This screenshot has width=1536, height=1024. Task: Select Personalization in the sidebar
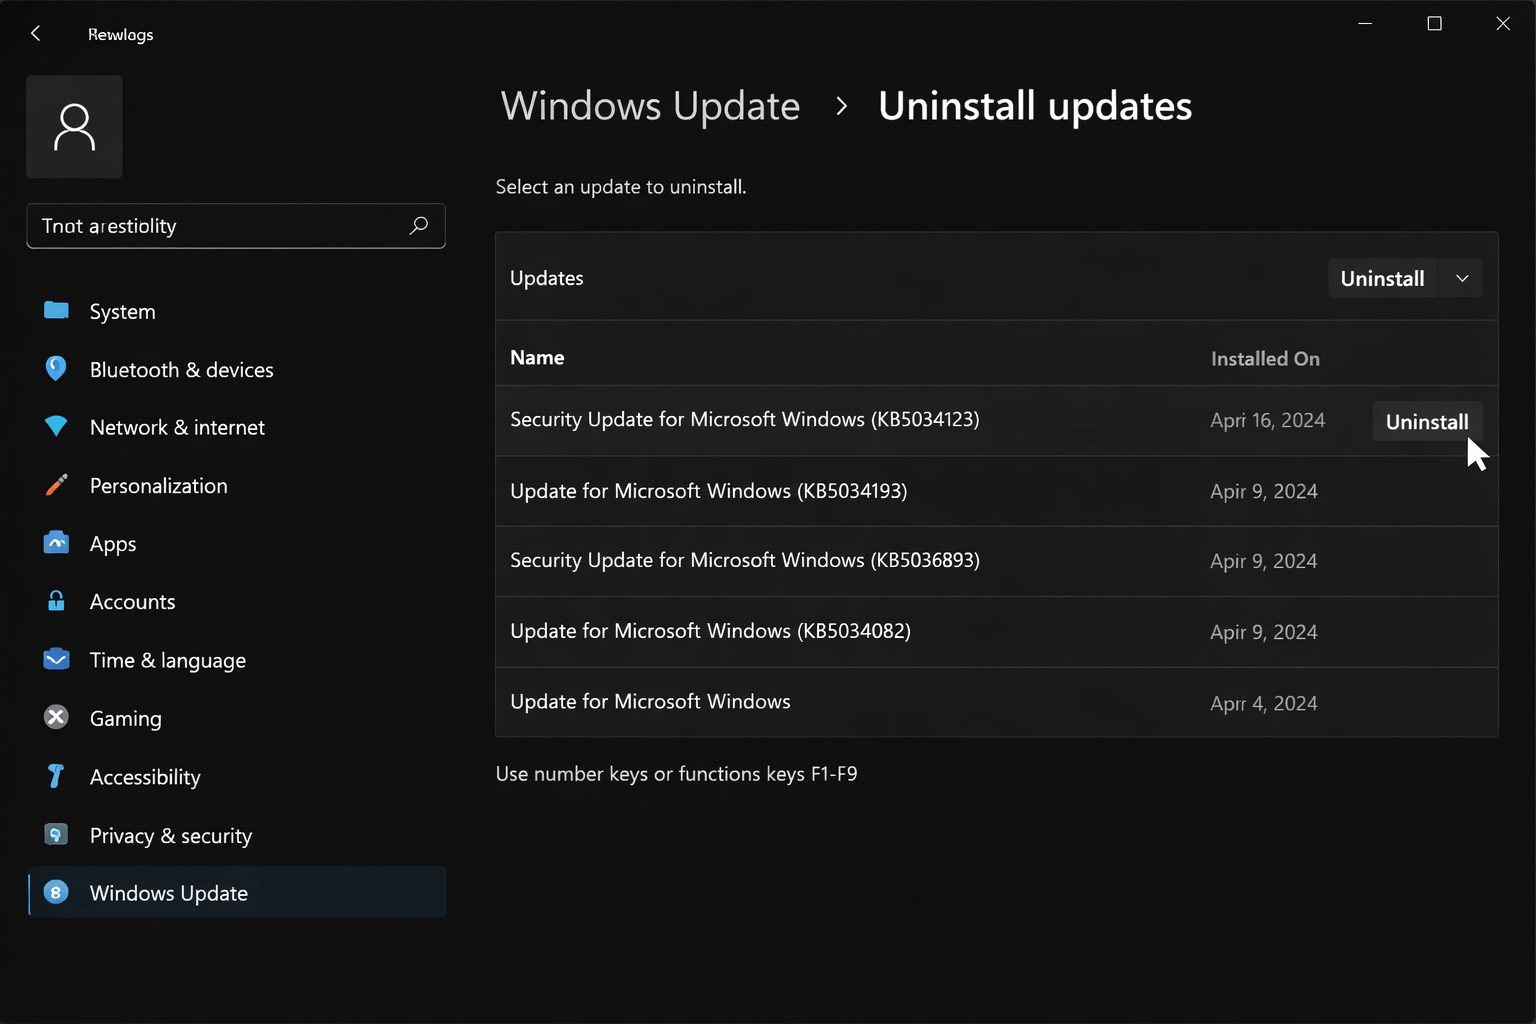pos(236,485)
